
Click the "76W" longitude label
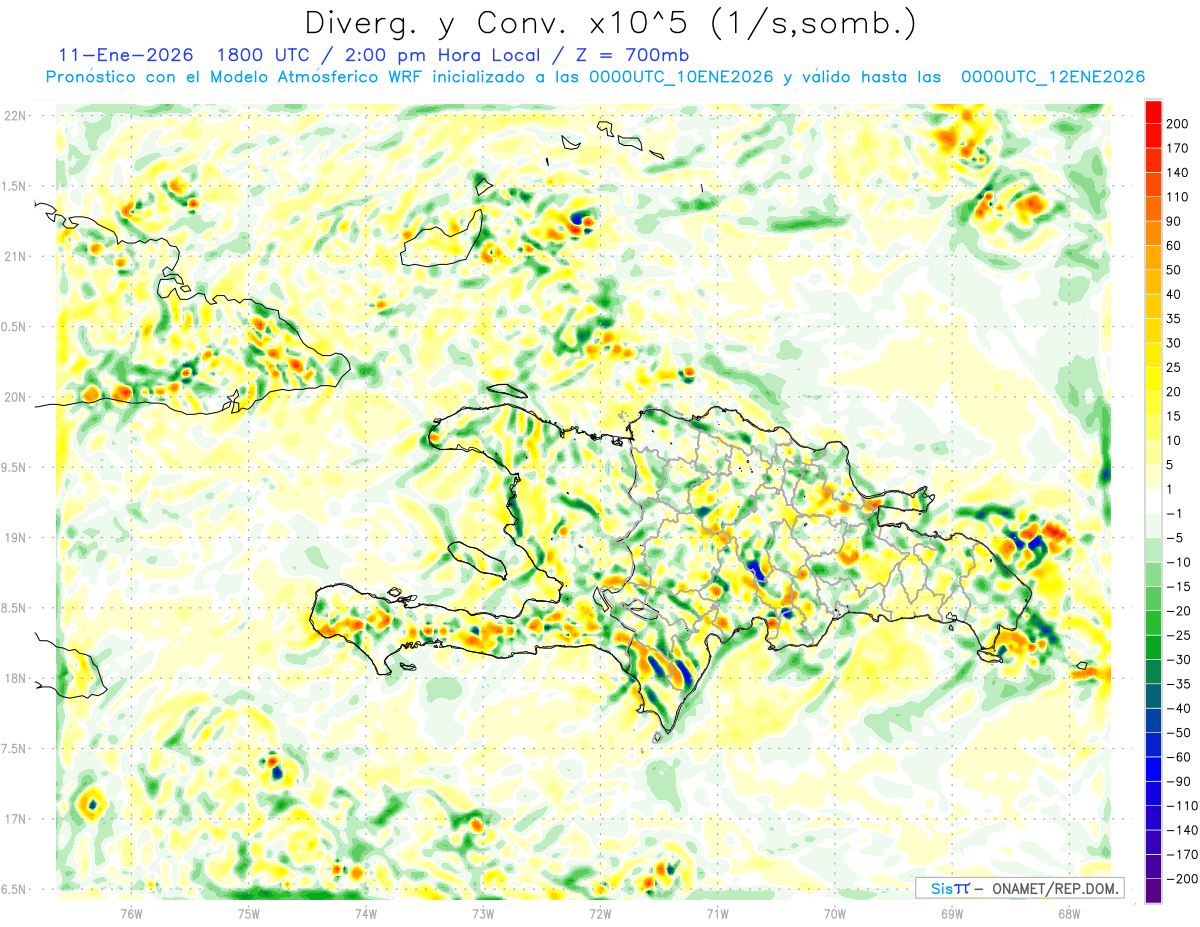tap(132, 912)
